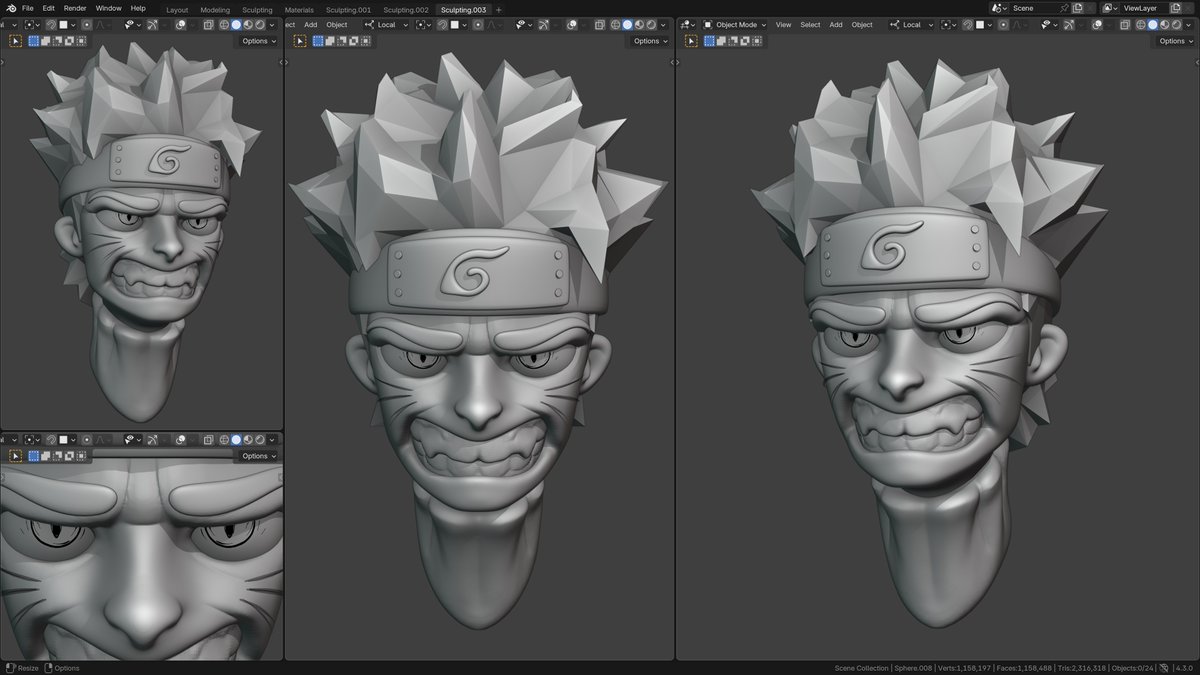The width and height of the screenshot is (1200, 675).
Task: Open the Render menu
Action: [75, 8]
